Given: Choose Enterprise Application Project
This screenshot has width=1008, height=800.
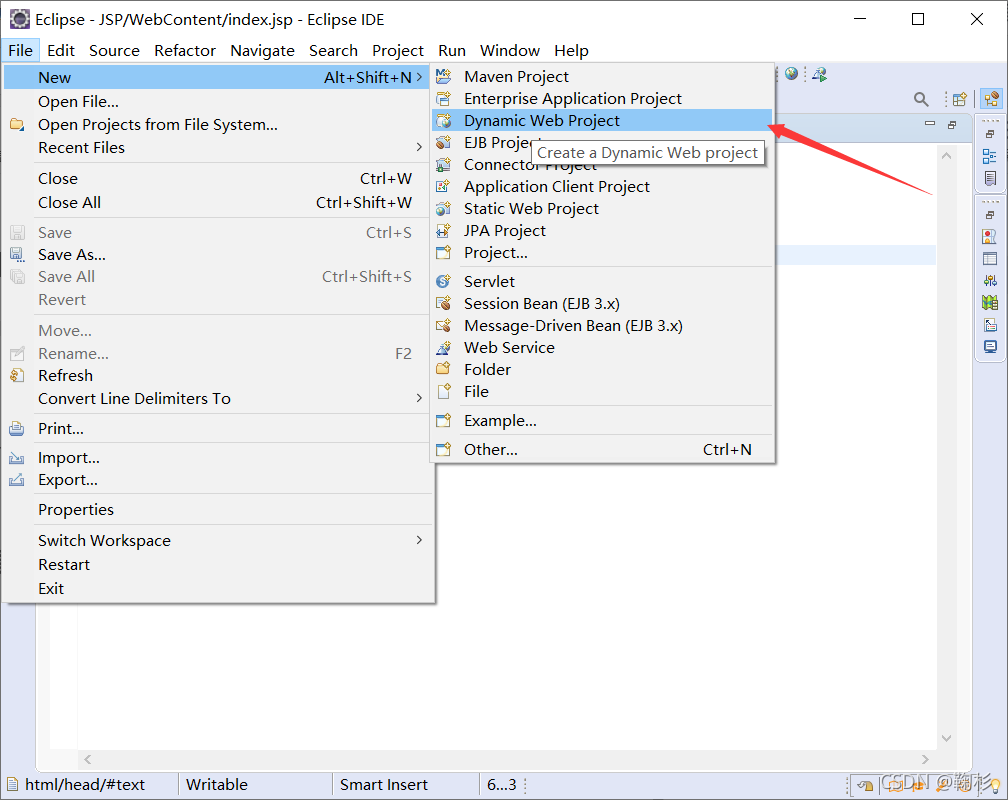Looking at the screenshot, I should (x=602, y=98).
